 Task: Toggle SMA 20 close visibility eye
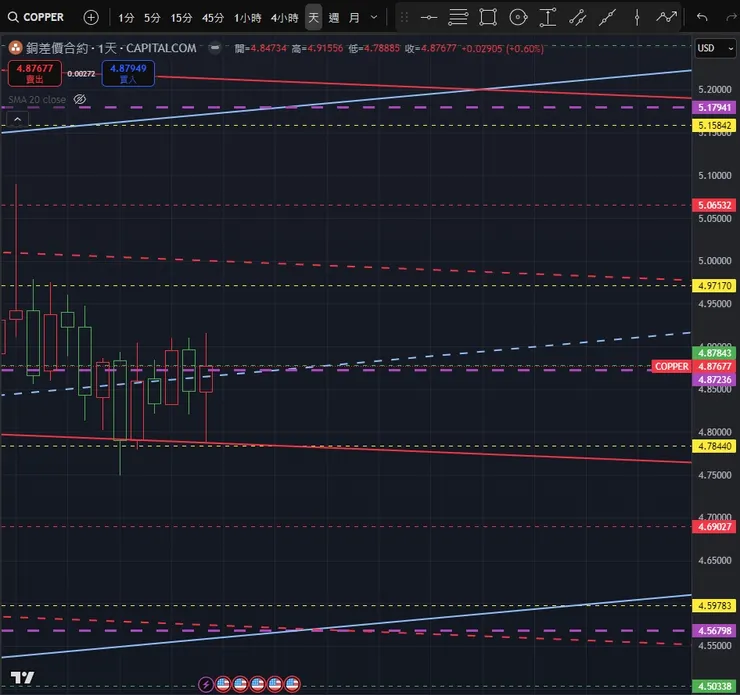click(x=80, y=100)
